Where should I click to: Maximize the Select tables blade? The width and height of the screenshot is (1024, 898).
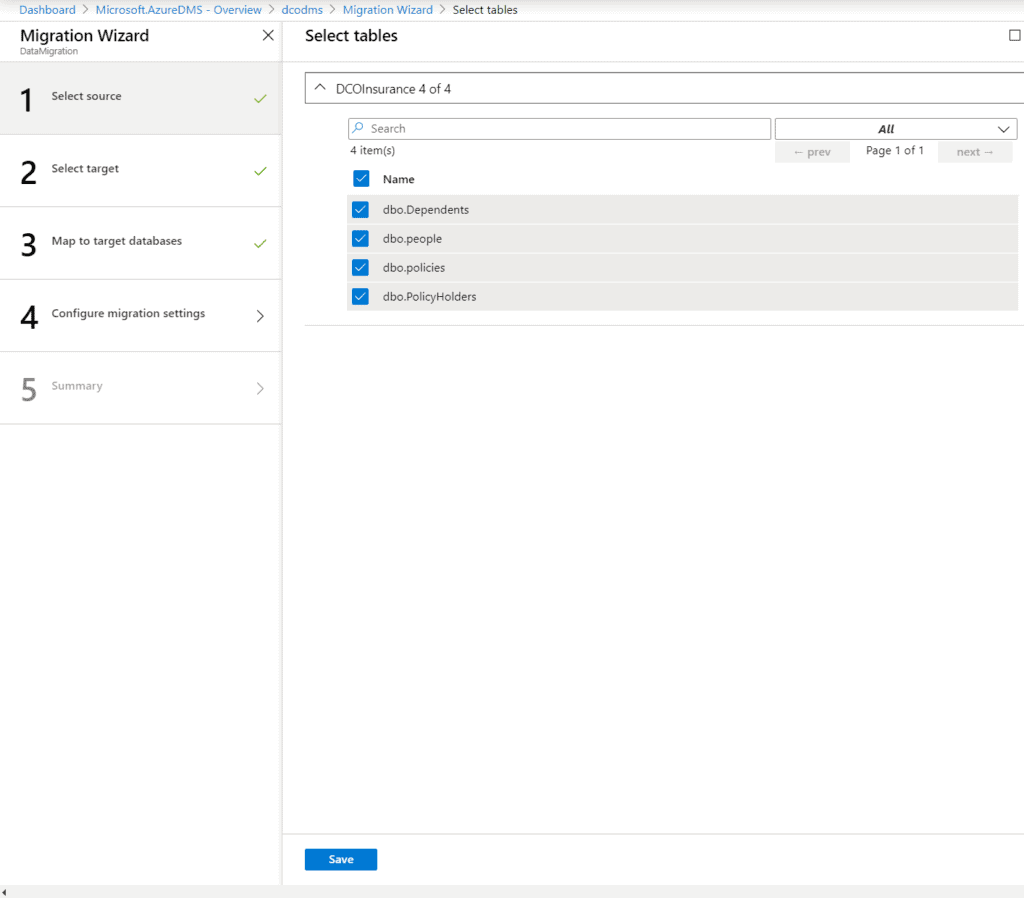pos(1015,35)
